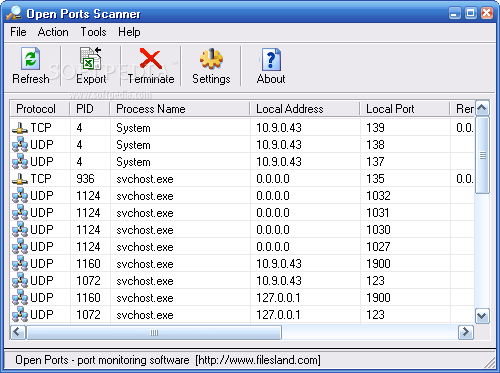Sort by the PID column header
The width and height of the screenshot is (500, 373).
(x=90, y=109)
